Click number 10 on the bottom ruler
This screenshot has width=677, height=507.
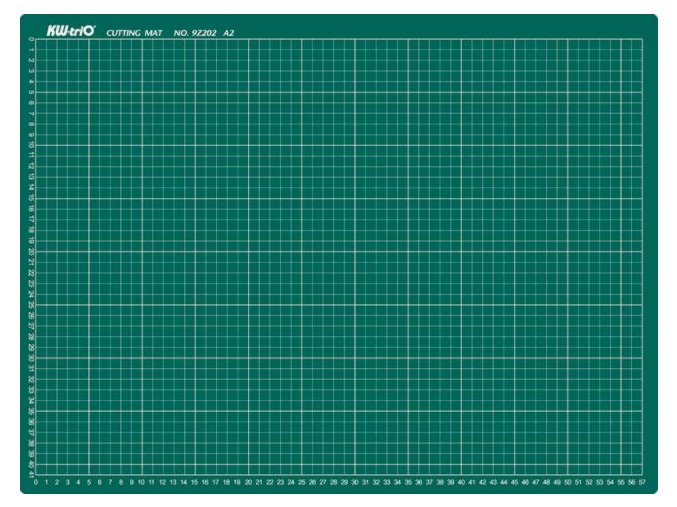[142, 482]
